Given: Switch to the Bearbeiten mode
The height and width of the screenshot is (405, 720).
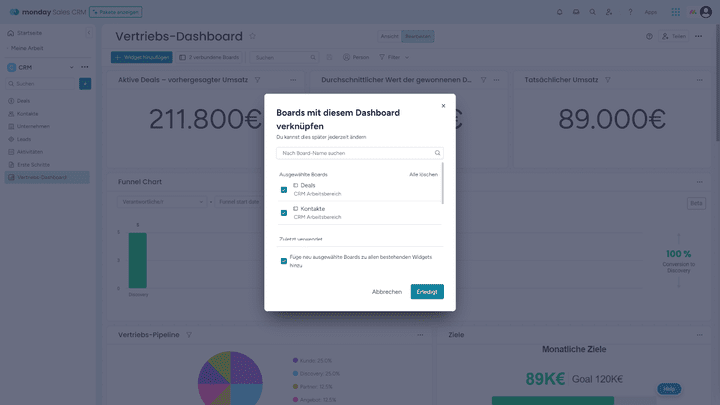Looking at the screenshot, I should point(418,36).
